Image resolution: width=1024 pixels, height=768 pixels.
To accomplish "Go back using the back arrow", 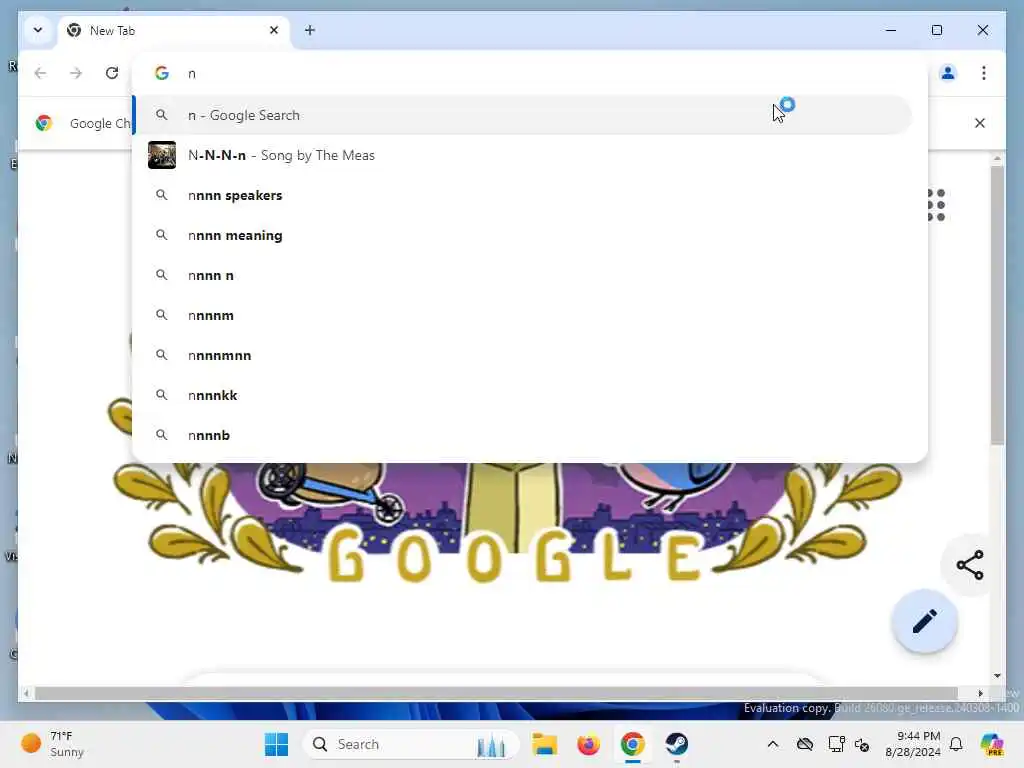I will [40, 73].
